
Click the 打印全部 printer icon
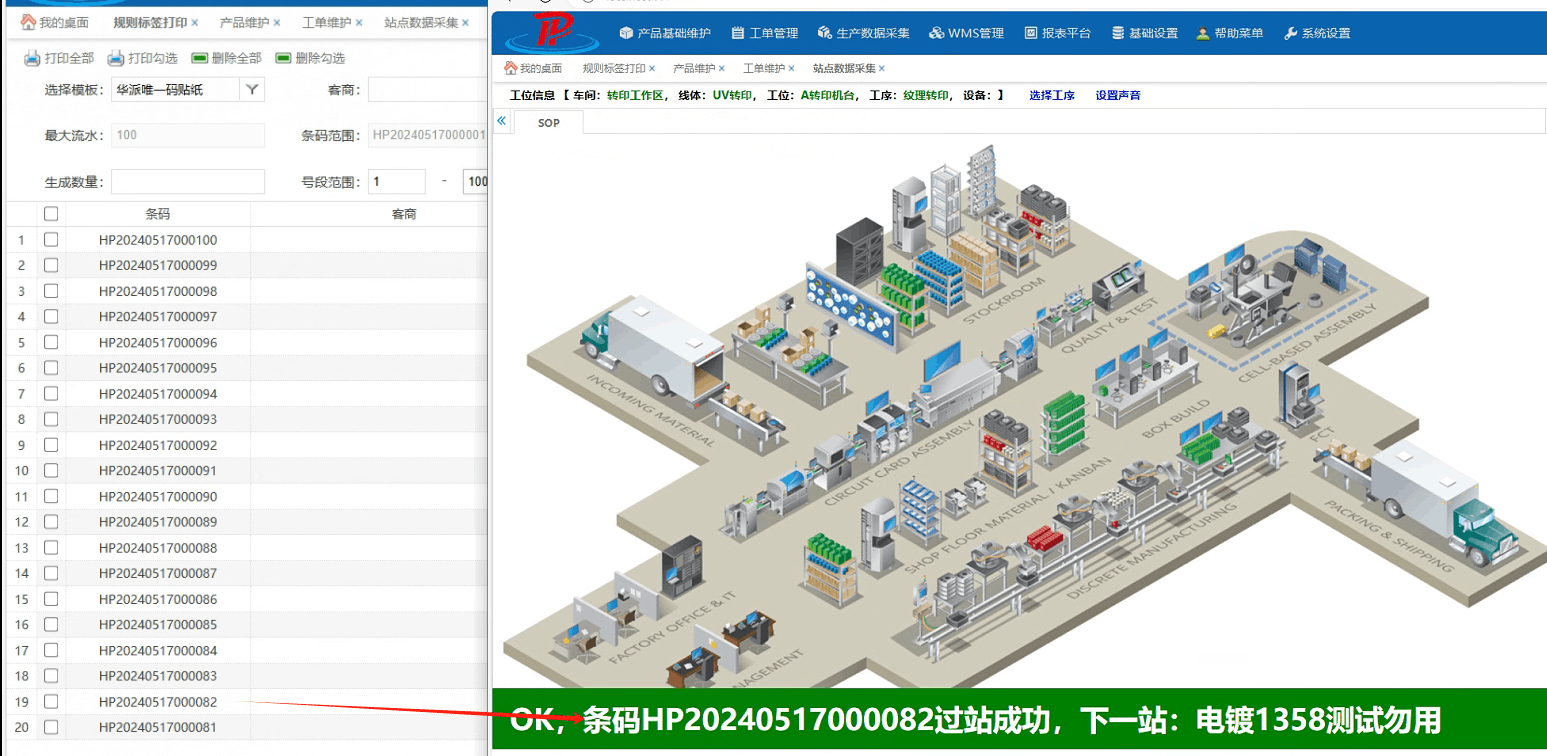click(32, 58)
